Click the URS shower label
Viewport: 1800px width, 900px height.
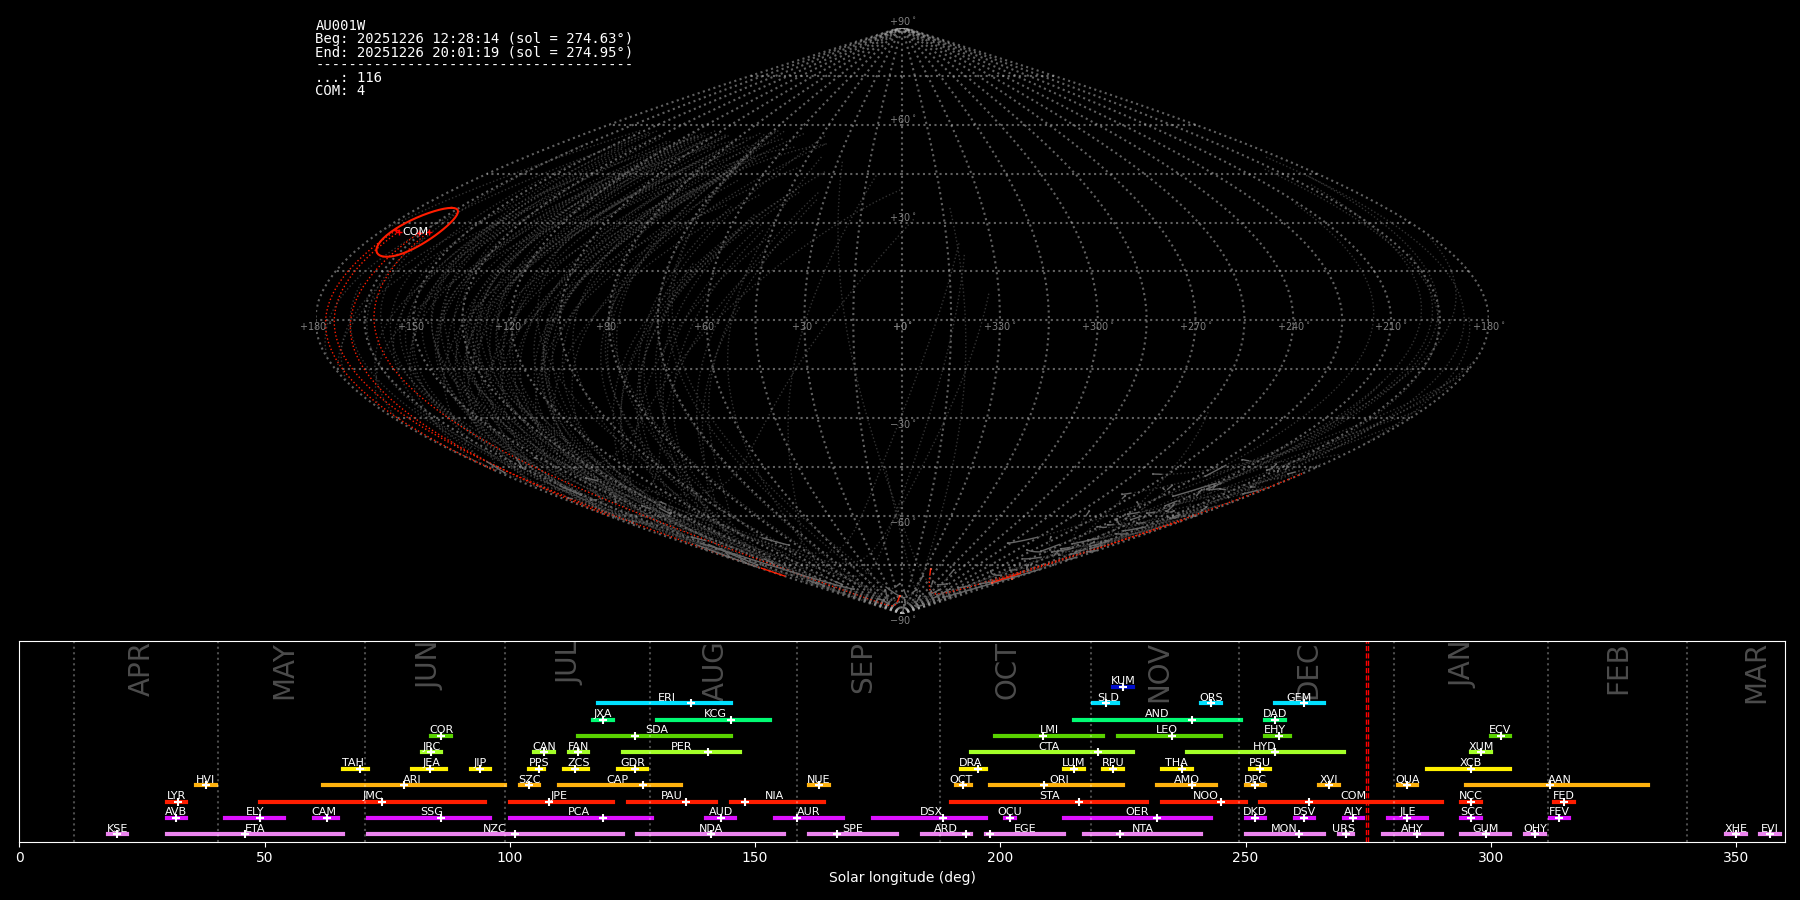(x=1343, y=829)
